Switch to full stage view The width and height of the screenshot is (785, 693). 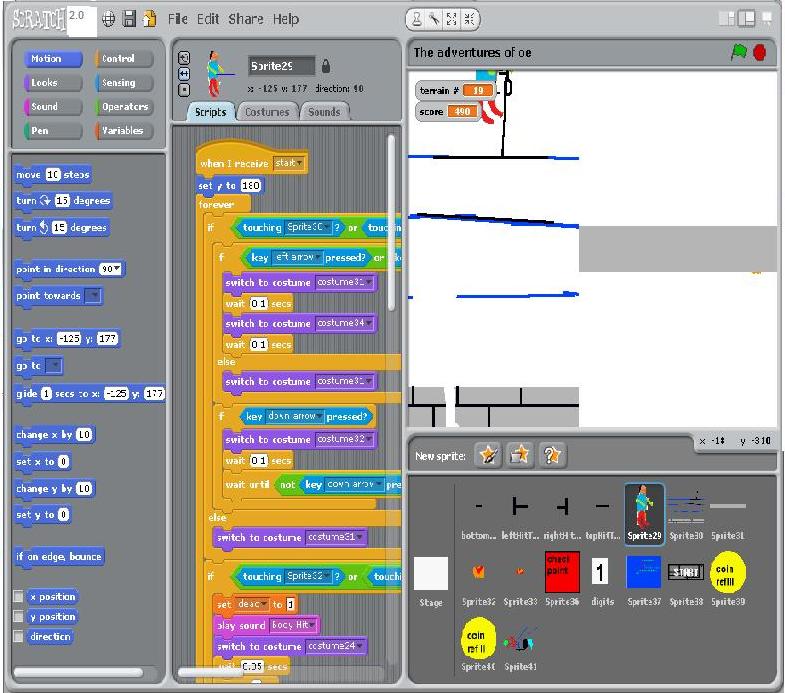click(746, 19)
